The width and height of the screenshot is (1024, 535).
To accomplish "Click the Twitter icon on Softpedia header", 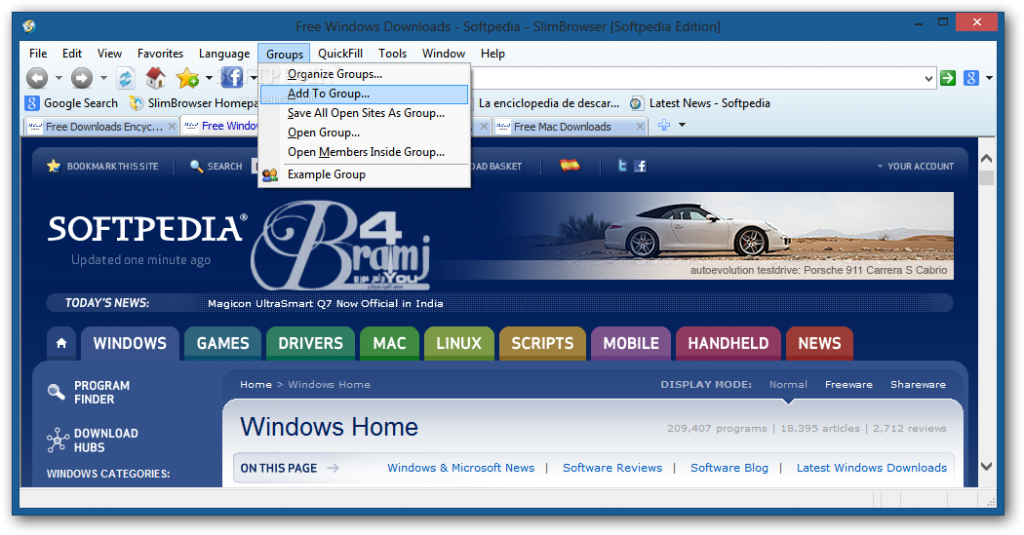I will coord(622,166).
